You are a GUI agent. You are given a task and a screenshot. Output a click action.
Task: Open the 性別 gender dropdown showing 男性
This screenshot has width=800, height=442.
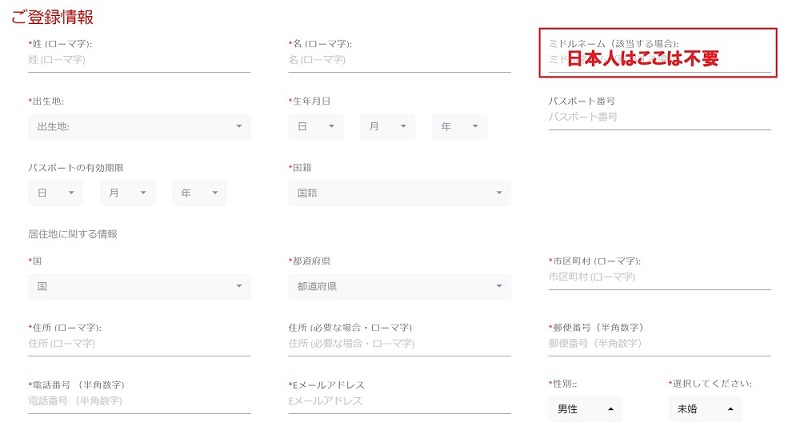click(585, 409)
